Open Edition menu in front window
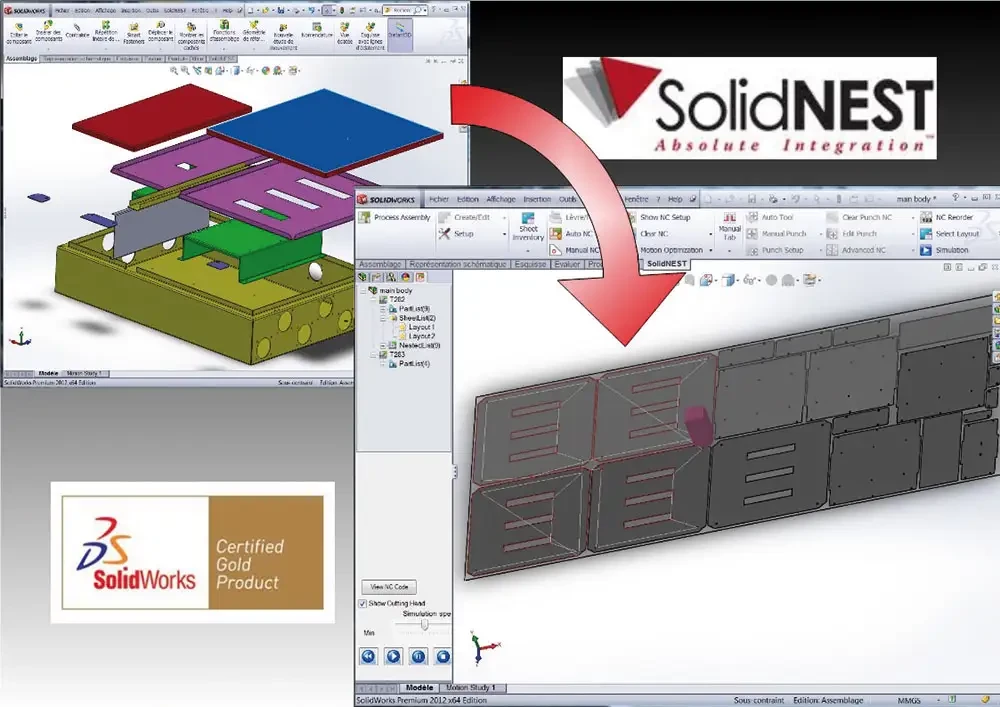 pos(467,199)
